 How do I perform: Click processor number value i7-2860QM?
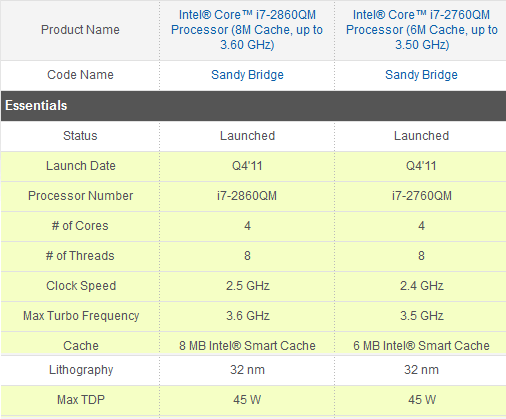point(247,196)
